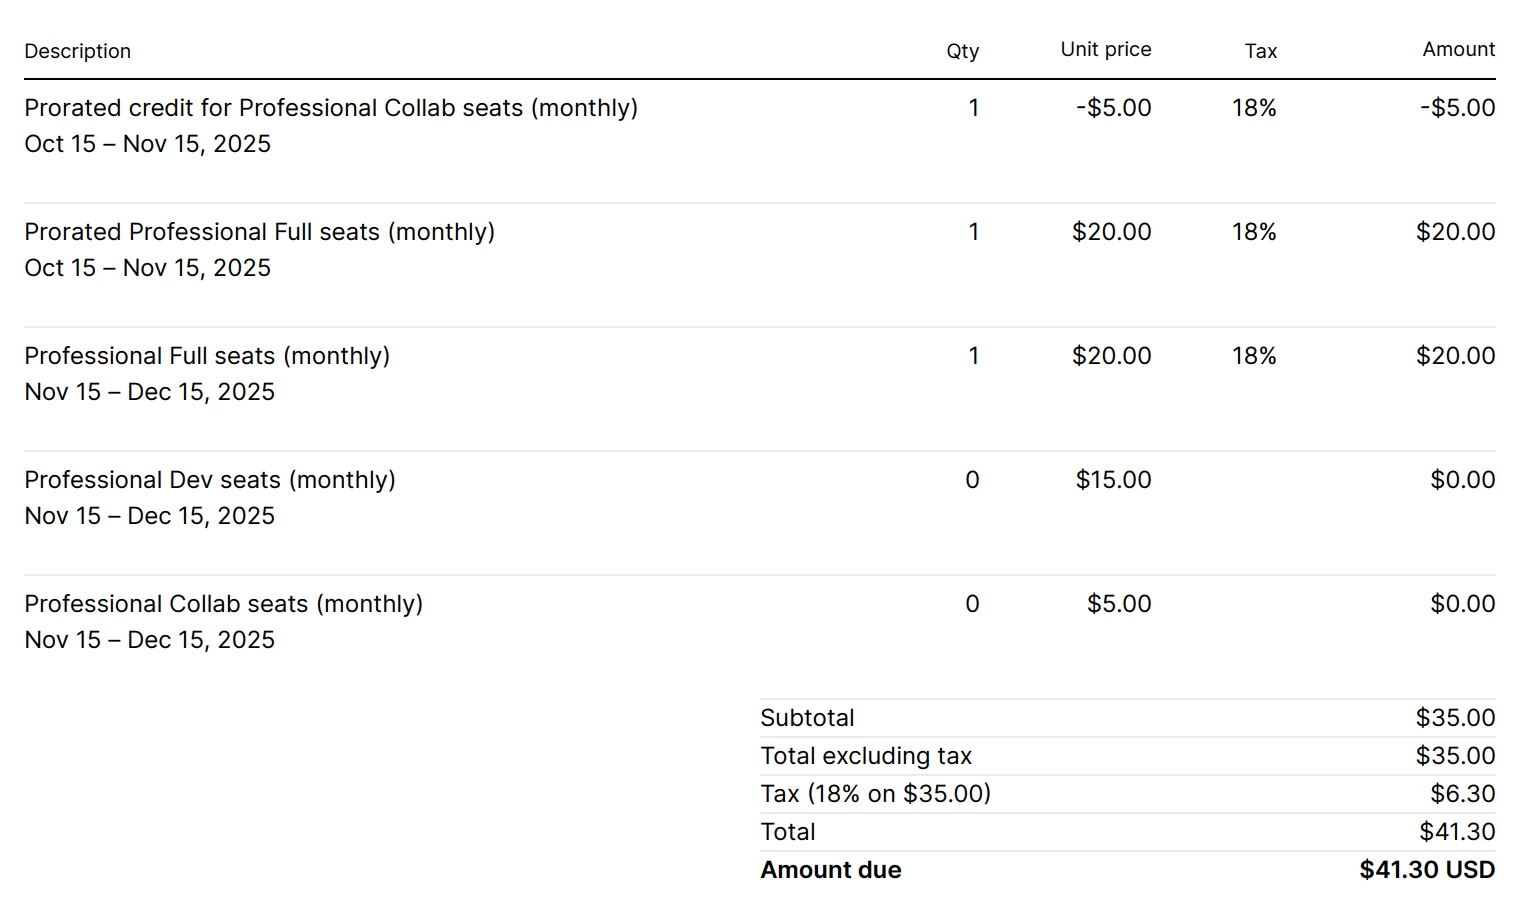Click the Amount due label
1540x924 pixels.
(830, 870)
